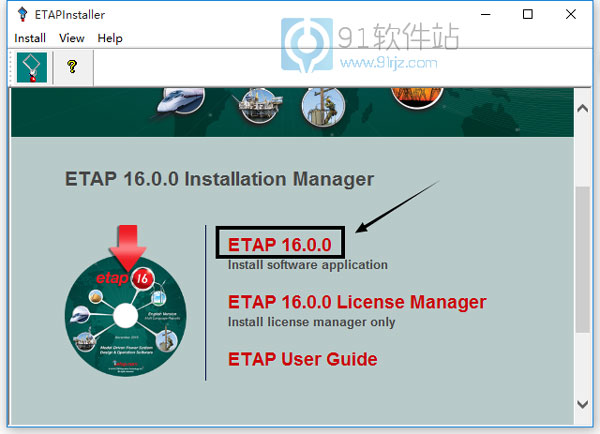Minimize the ETAPInstaller window
Screen dimensions: 600x434
click(483, 15)
